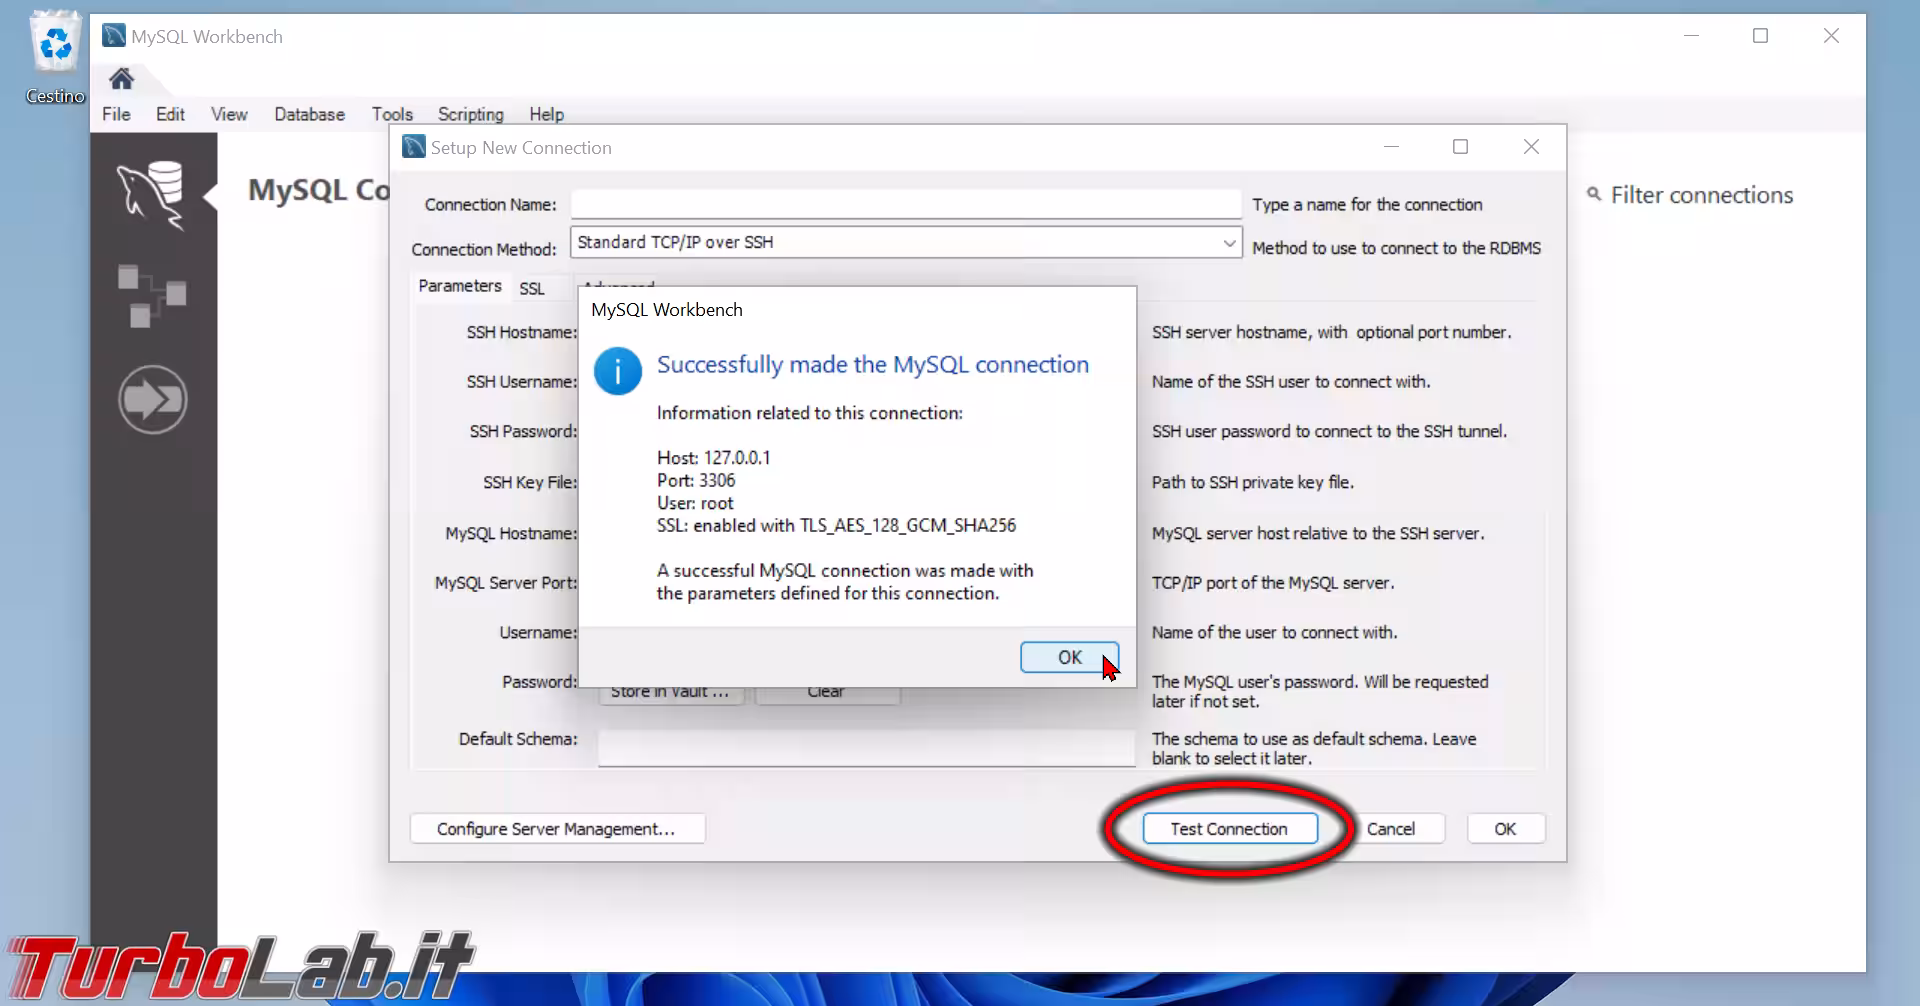Open the Edit menu
This screenshot has width=1920, height=1006.
point(170,114)
